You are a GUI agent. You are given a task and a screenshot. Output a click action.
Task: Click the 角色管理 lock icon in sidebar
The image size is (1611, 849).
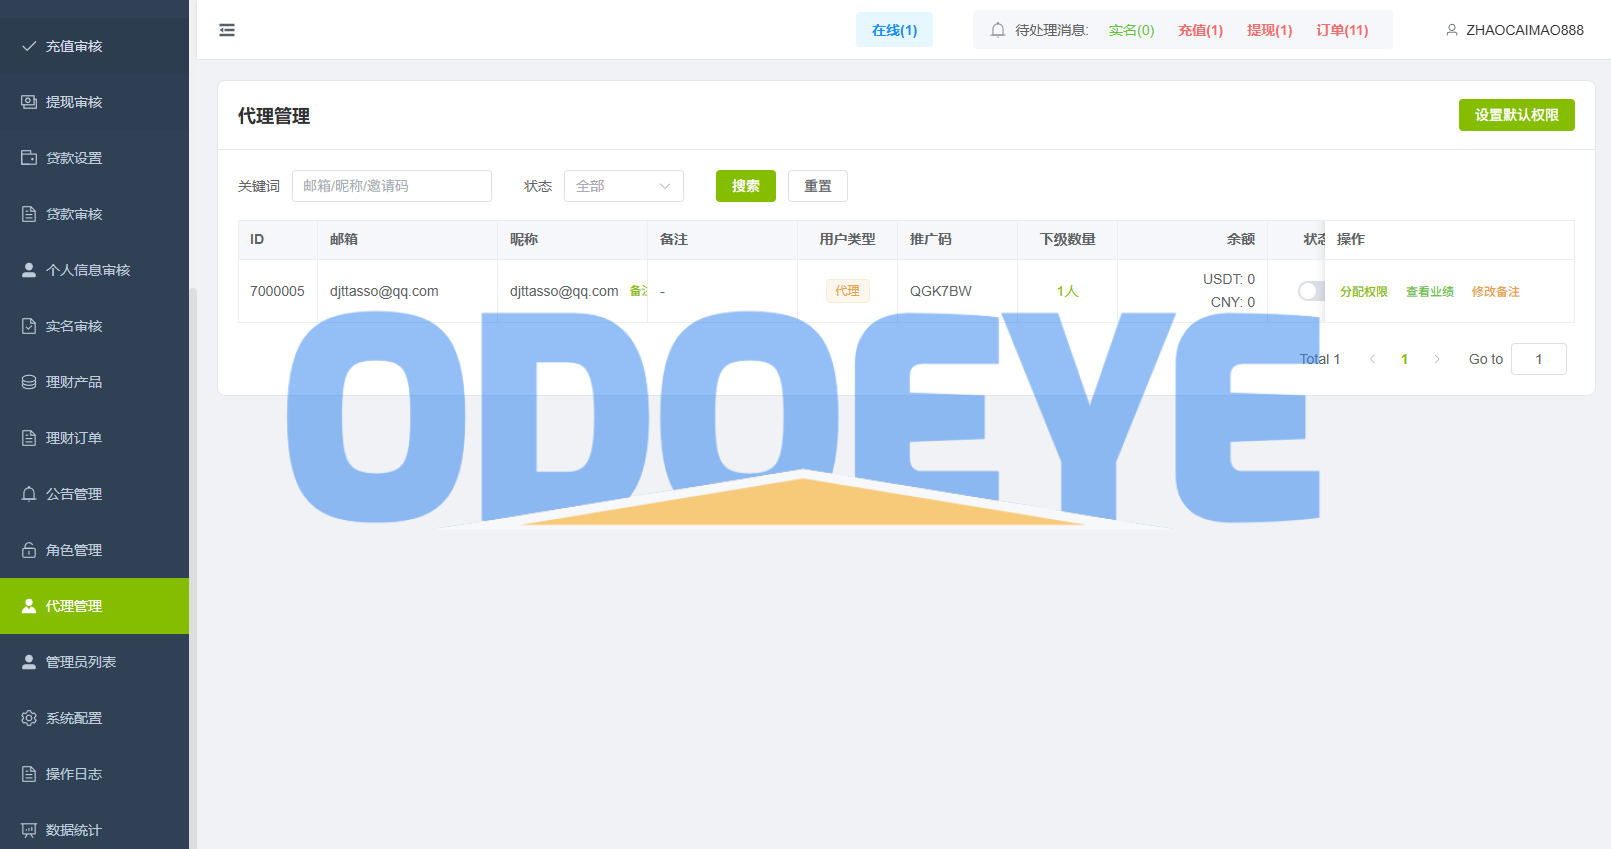pos(29,550)
